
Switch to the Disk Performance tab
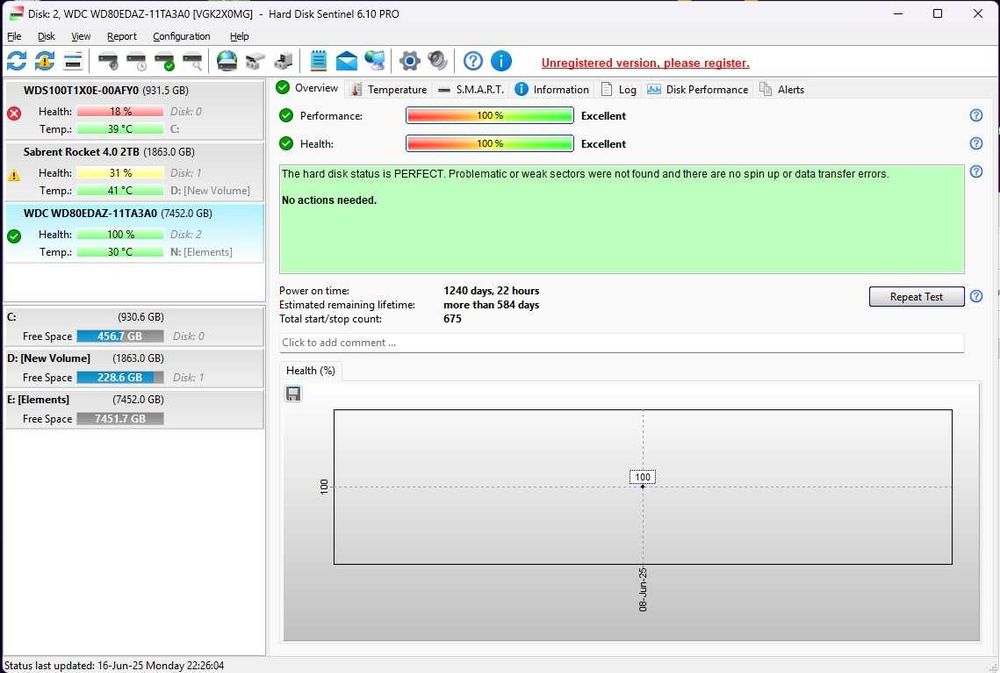(698, 89)
